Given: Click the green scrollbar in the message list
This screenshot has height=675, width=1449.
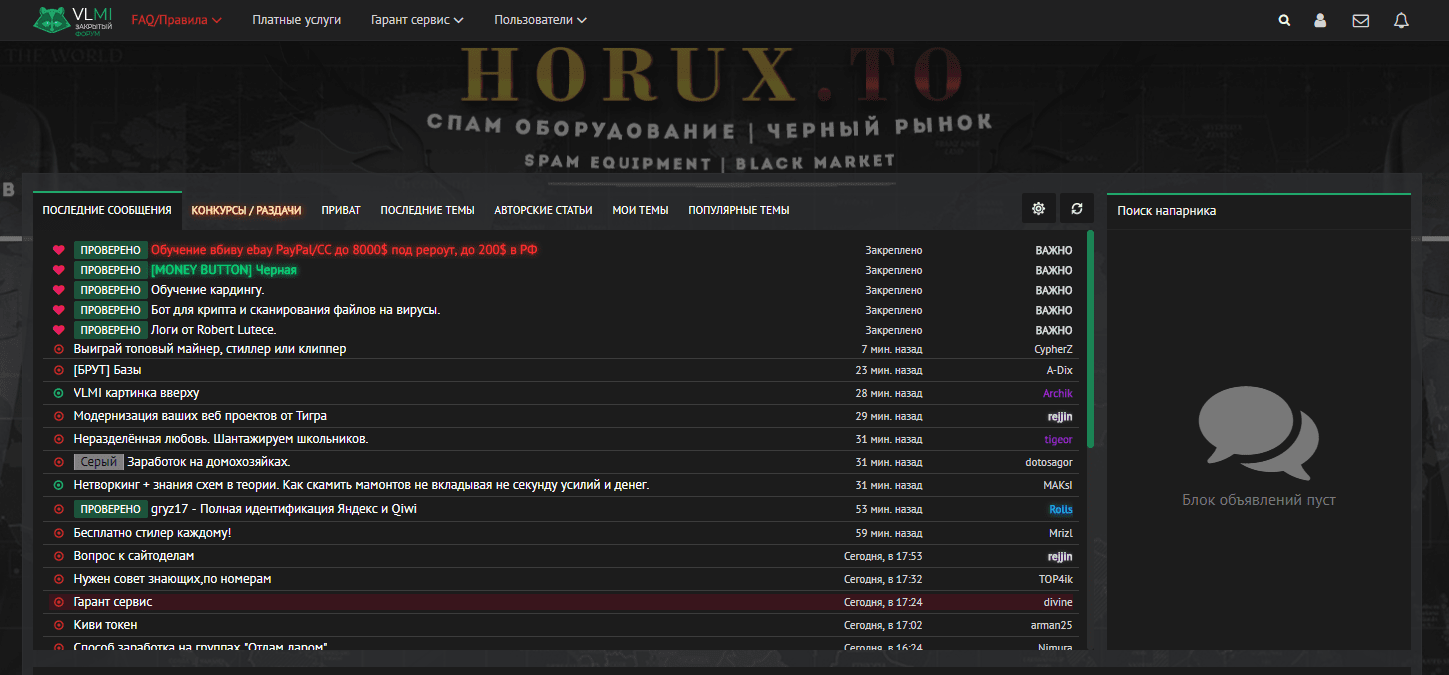Looking at the screenshot, I should coord(1090,340).
